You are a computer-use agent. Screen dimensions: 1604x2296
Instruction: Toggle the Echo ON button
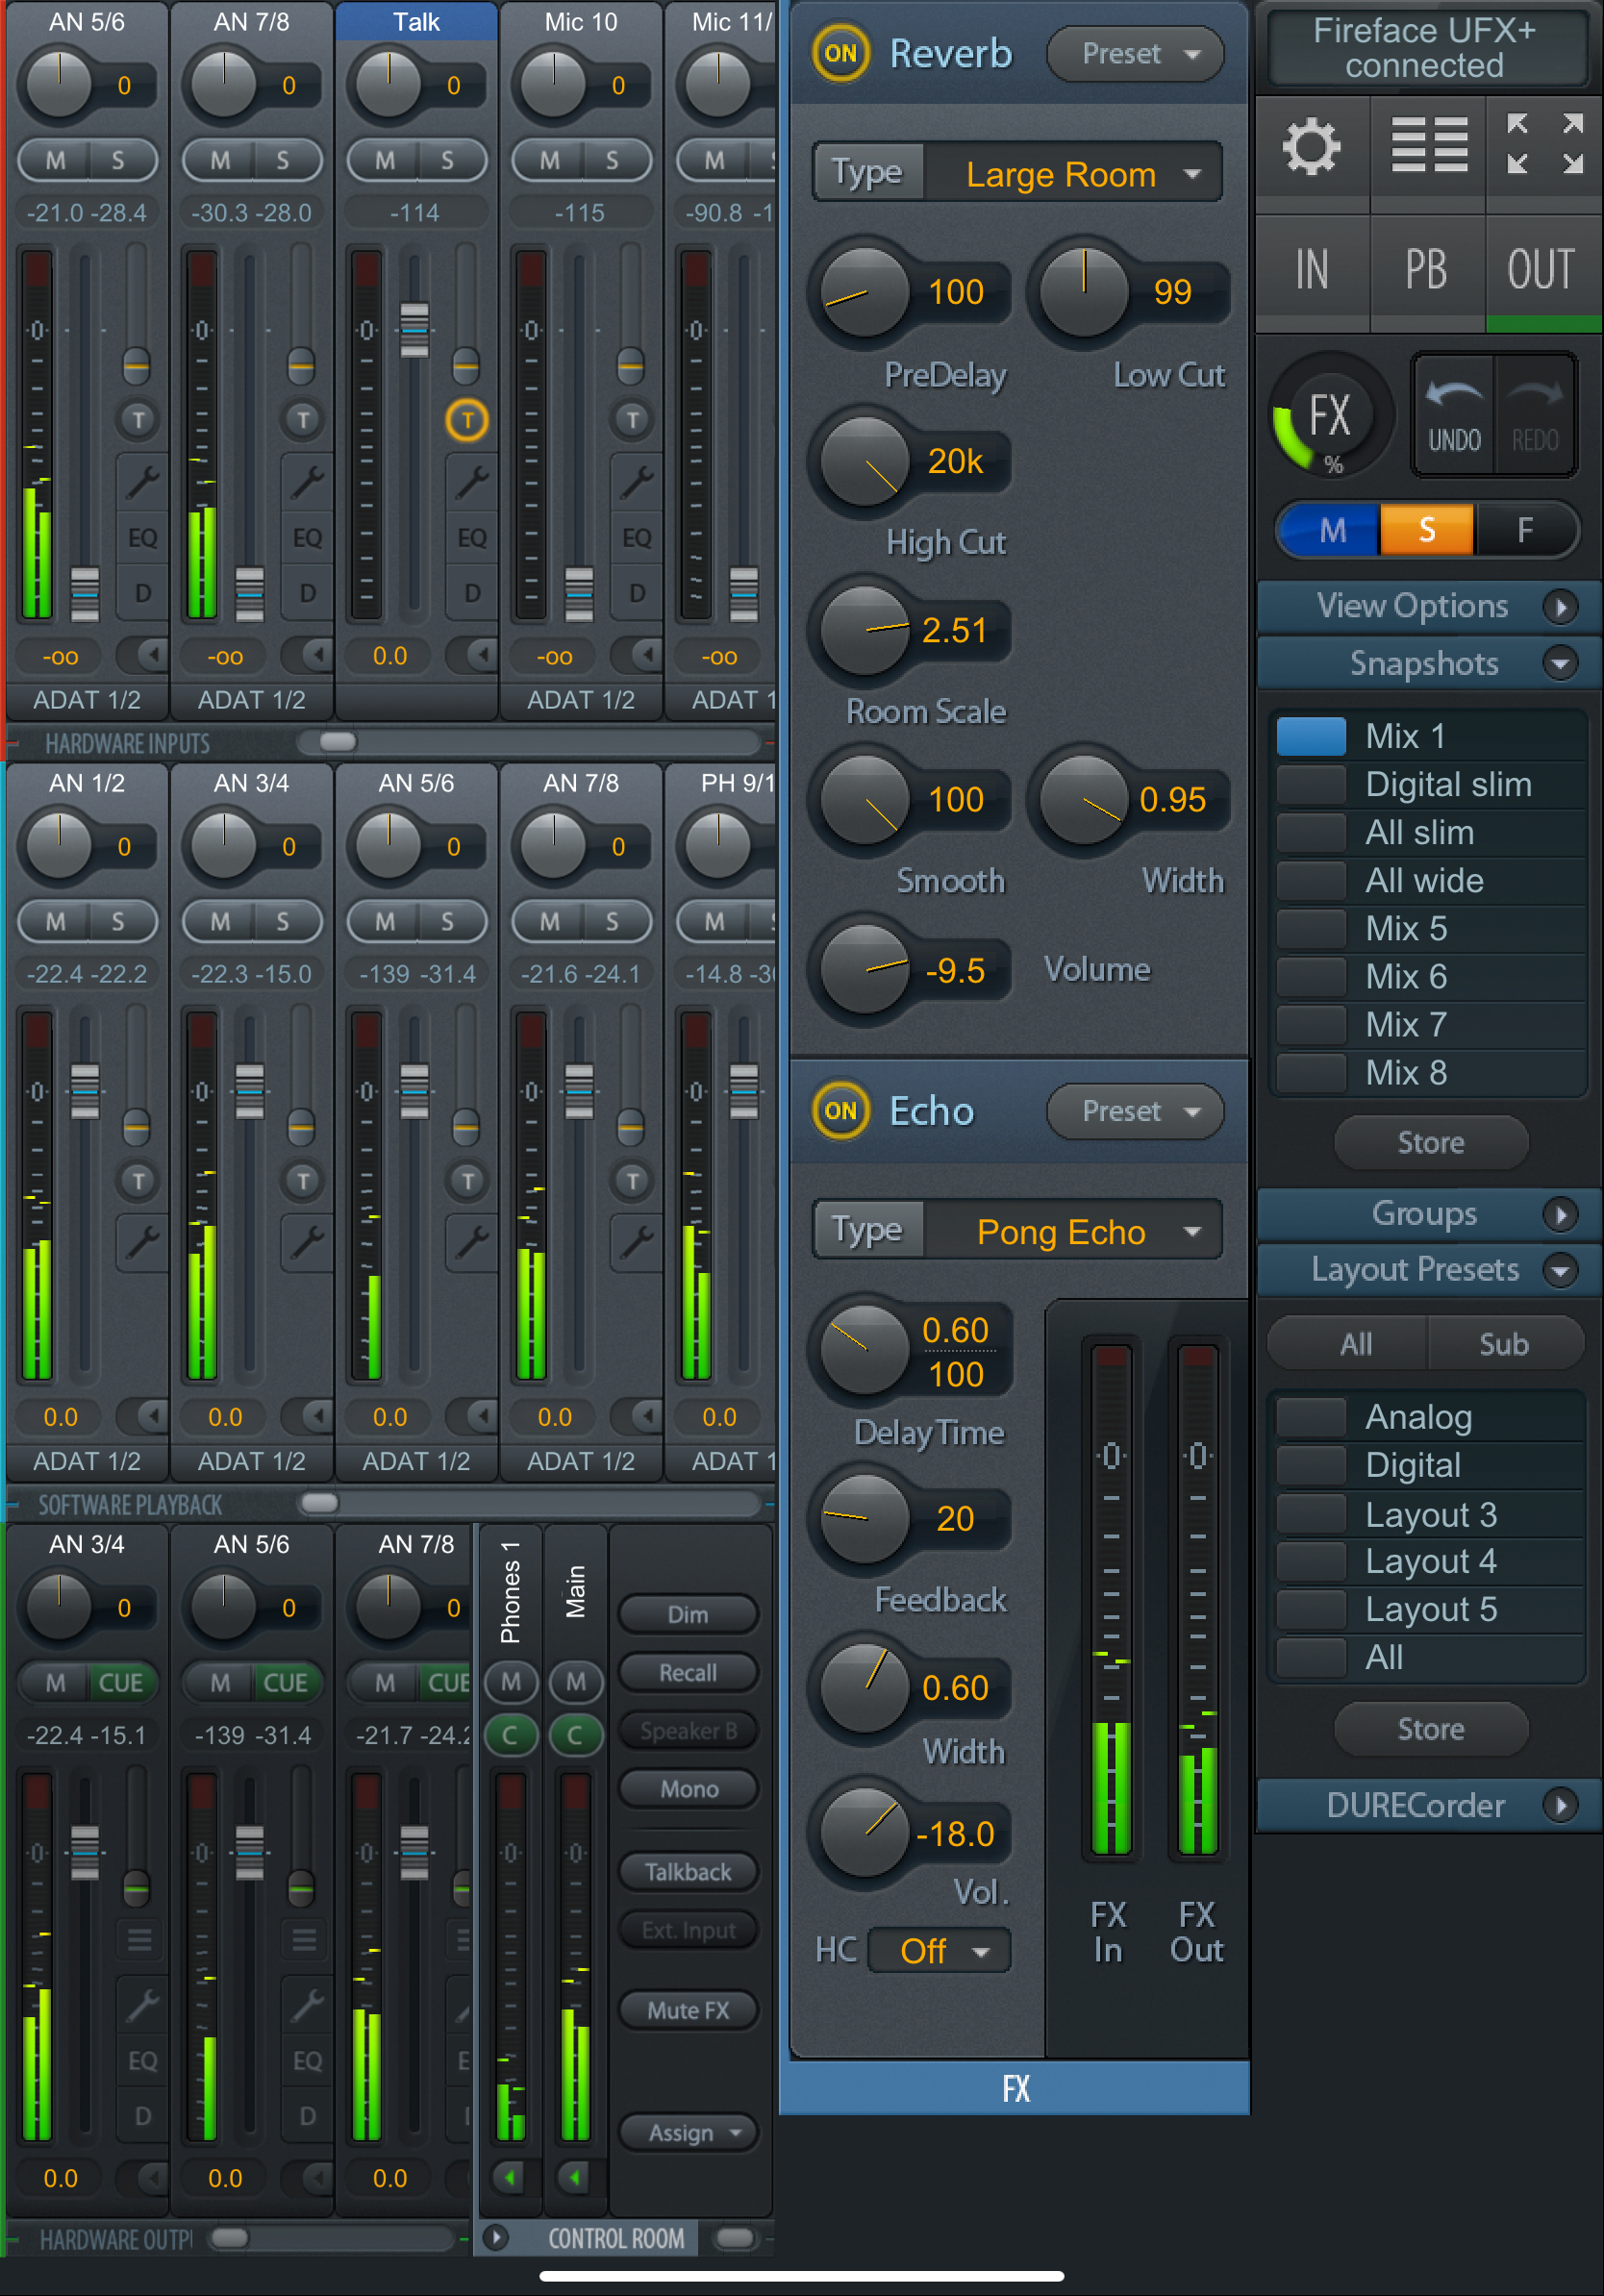840,1111
